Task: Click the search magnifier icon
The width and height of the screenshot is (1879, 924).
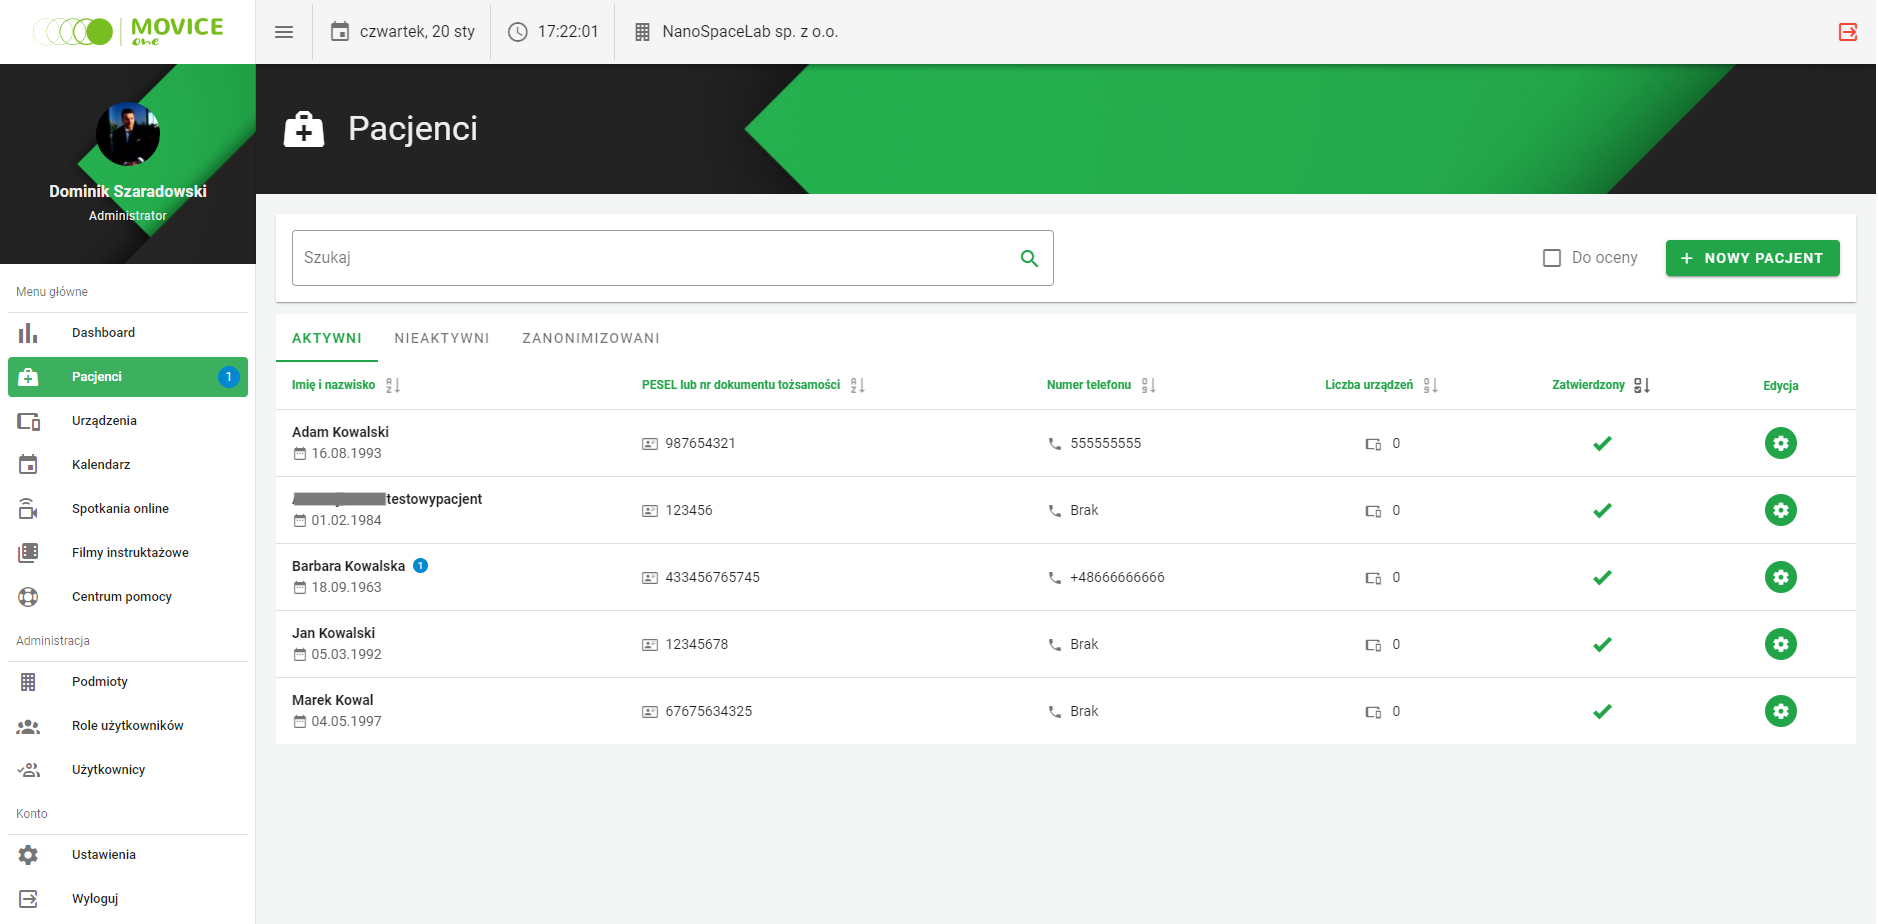Action: pos(1029,259)
